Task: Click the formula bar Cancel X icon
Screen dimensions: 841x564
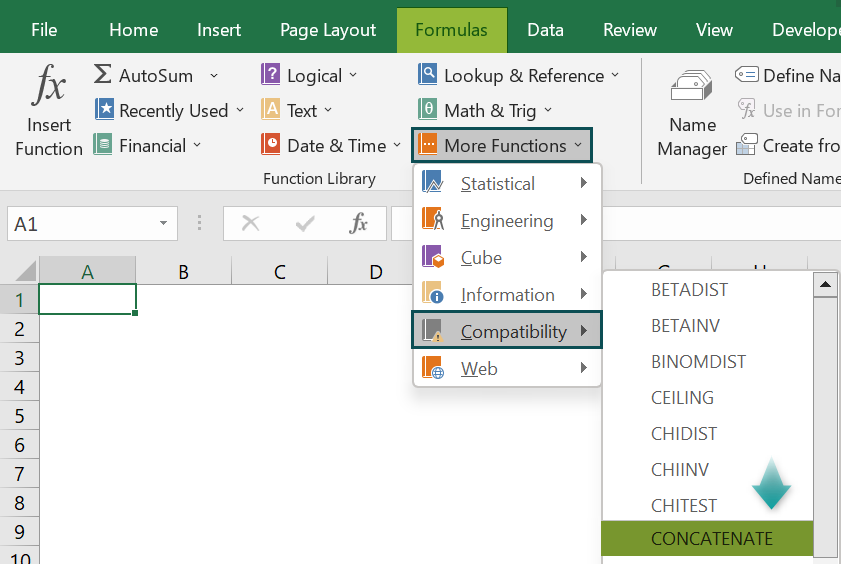Action: click(x=250, y=223)
